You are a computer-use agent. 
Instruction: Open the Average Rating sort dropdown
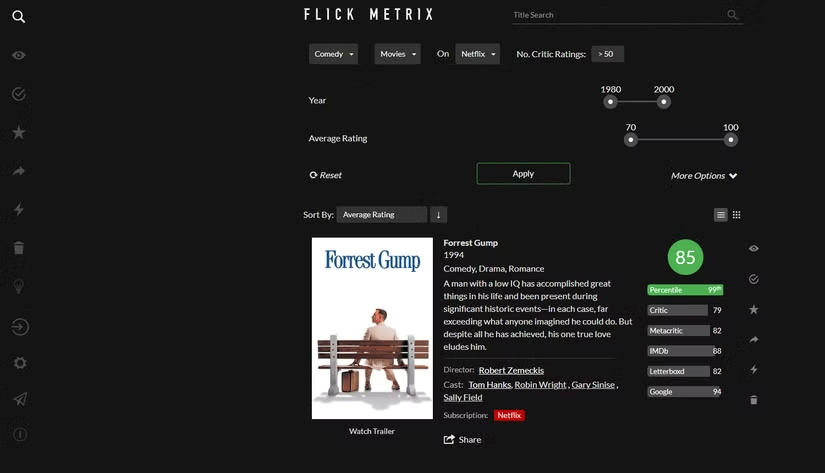click(382, 215)
